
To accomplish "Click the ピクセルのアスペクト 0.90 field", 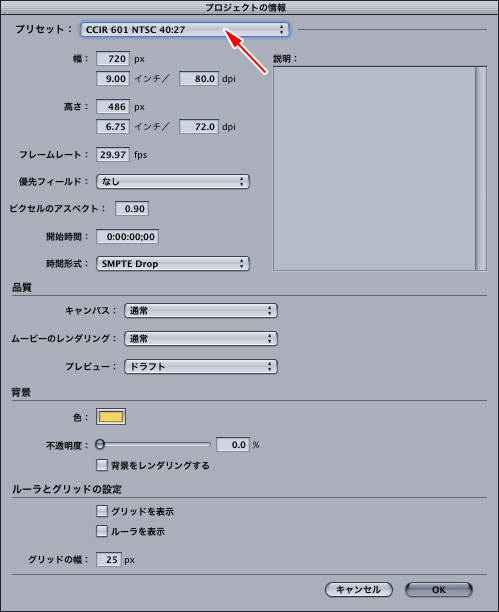I will (132, 208).
